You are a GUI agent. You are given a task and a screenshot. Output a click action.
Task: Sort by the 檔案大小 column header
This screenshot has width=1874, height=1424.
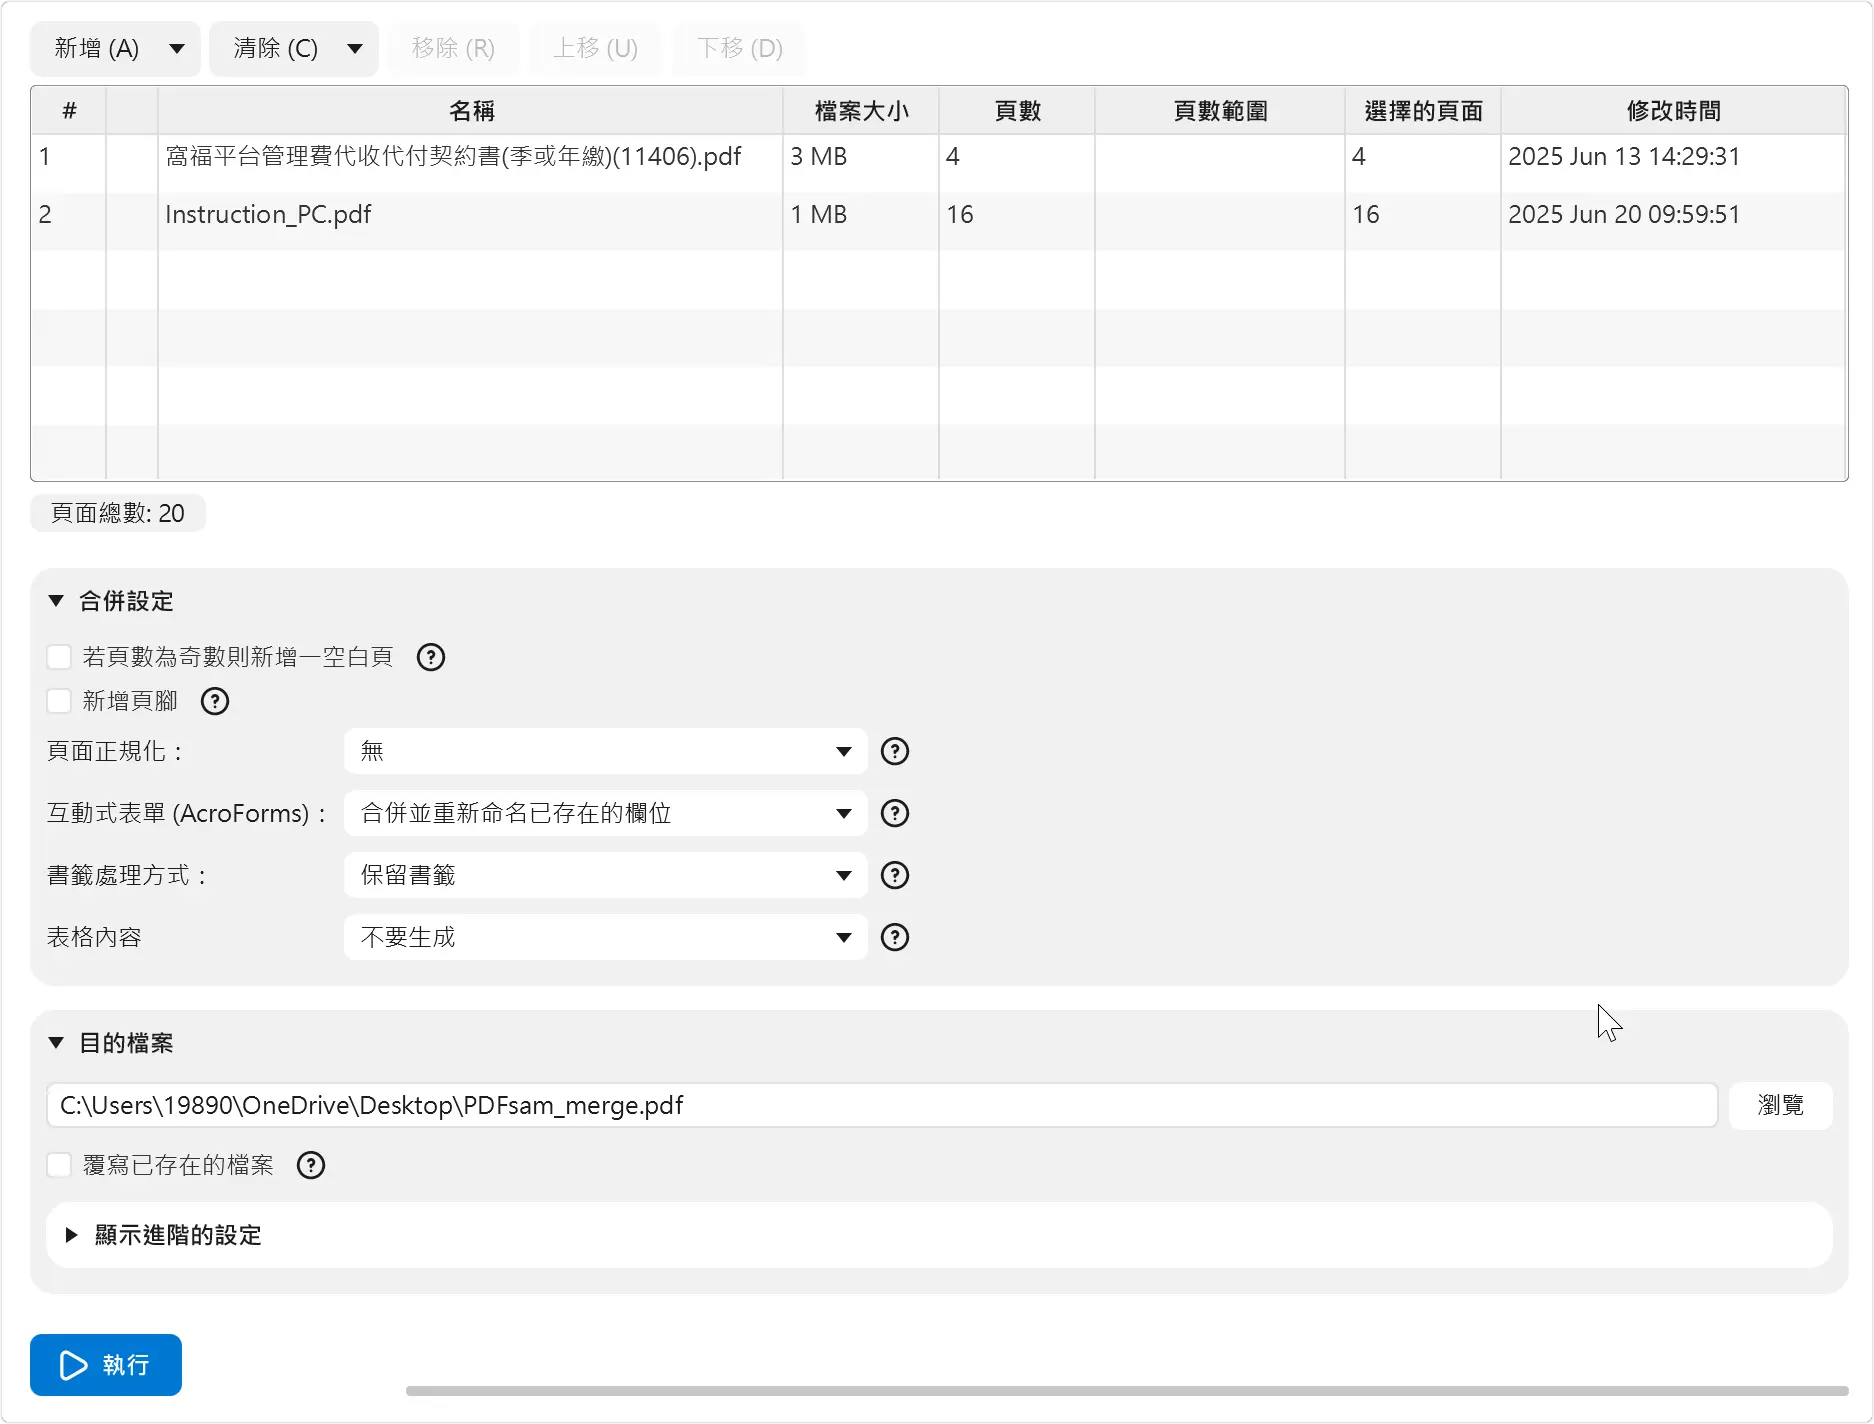tap(861, 111)
